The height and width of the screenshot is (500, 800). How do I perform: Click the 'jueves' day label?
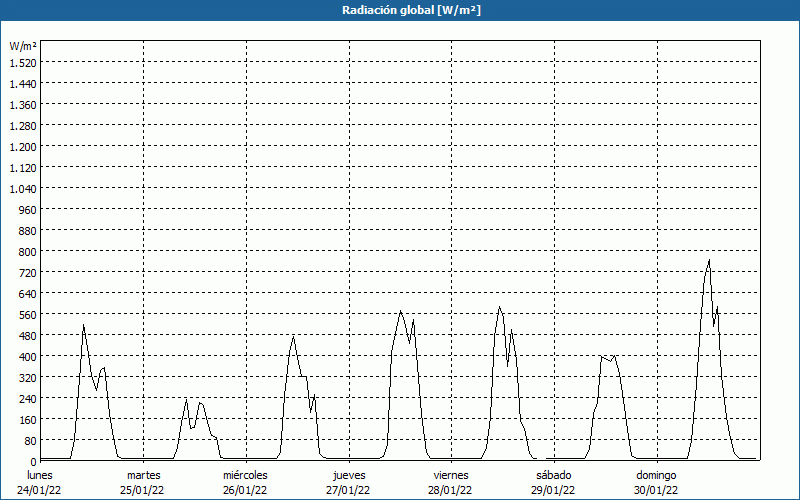tap(349, 475)
